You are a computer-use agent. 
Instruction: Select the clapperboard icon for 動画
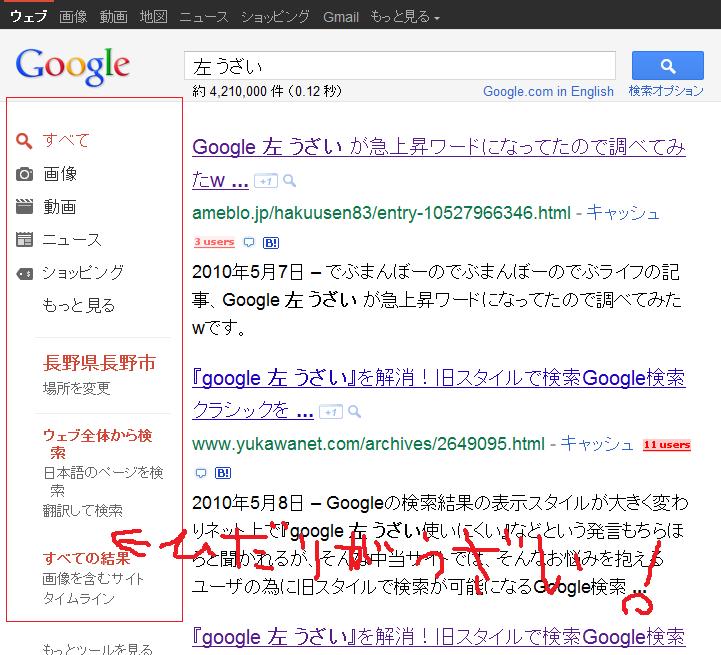click(x=24, y=207)
